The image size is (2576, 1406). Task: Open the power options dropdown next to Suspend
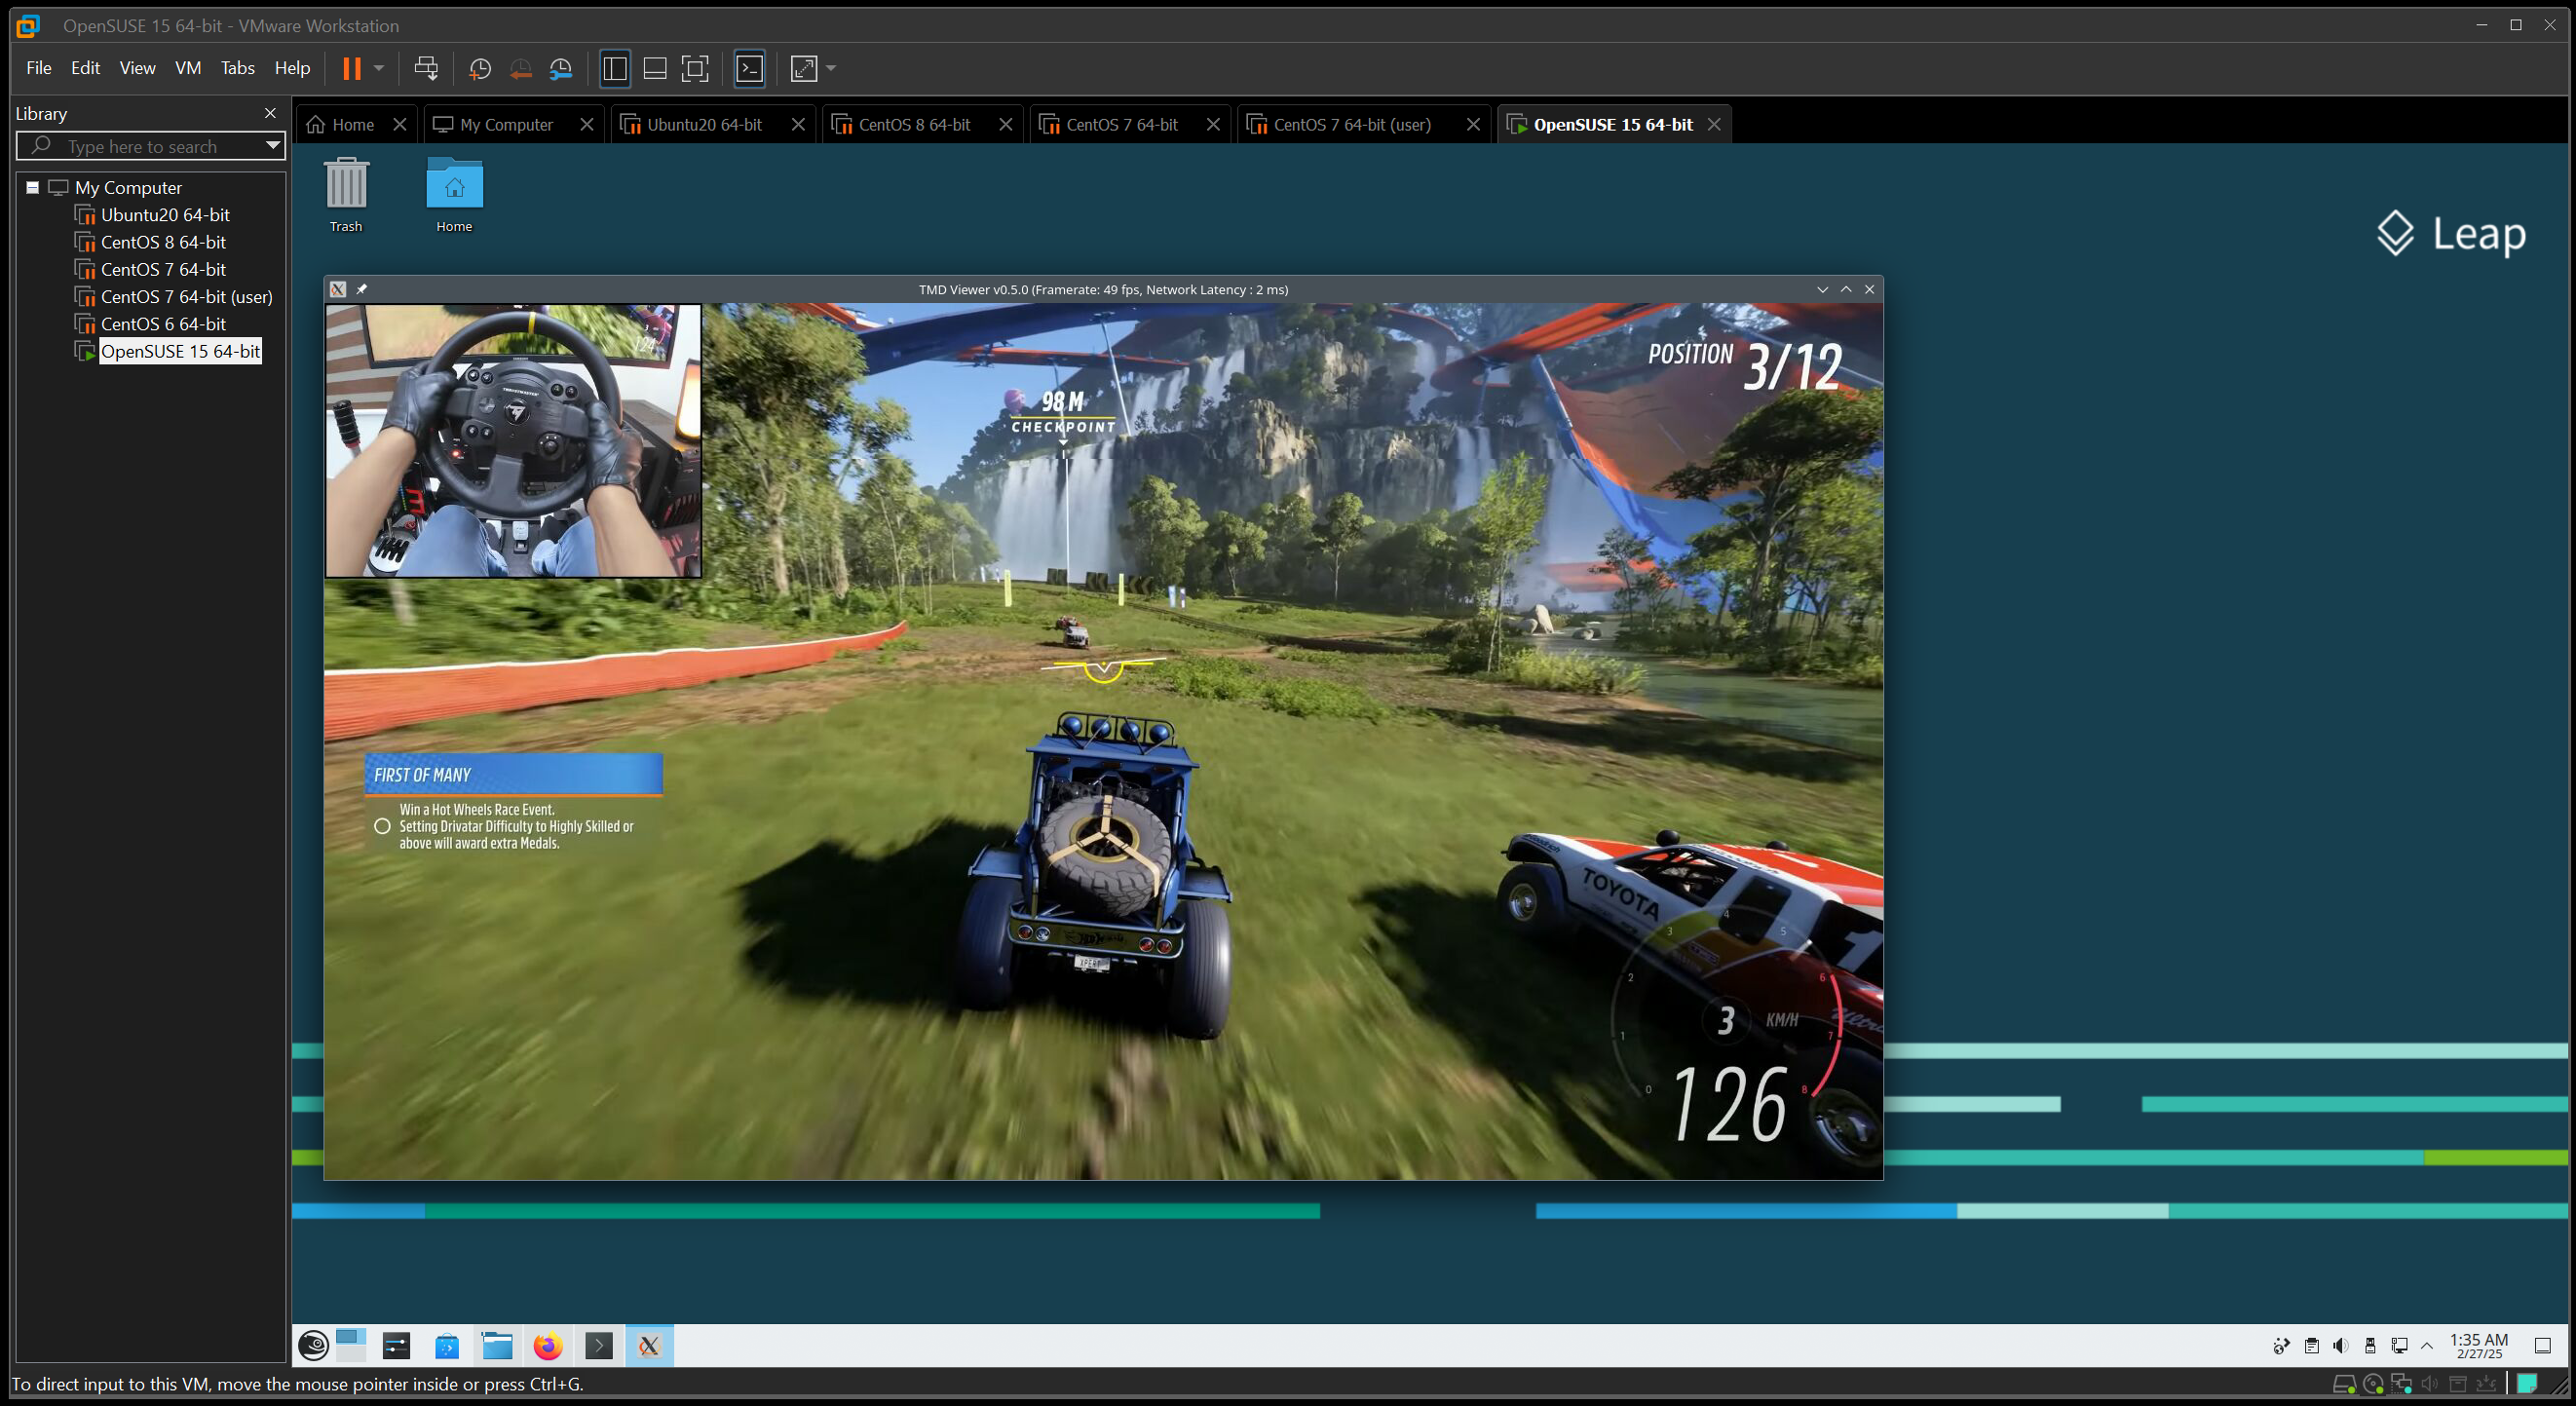pyautogui.click(x=379, y=68)
